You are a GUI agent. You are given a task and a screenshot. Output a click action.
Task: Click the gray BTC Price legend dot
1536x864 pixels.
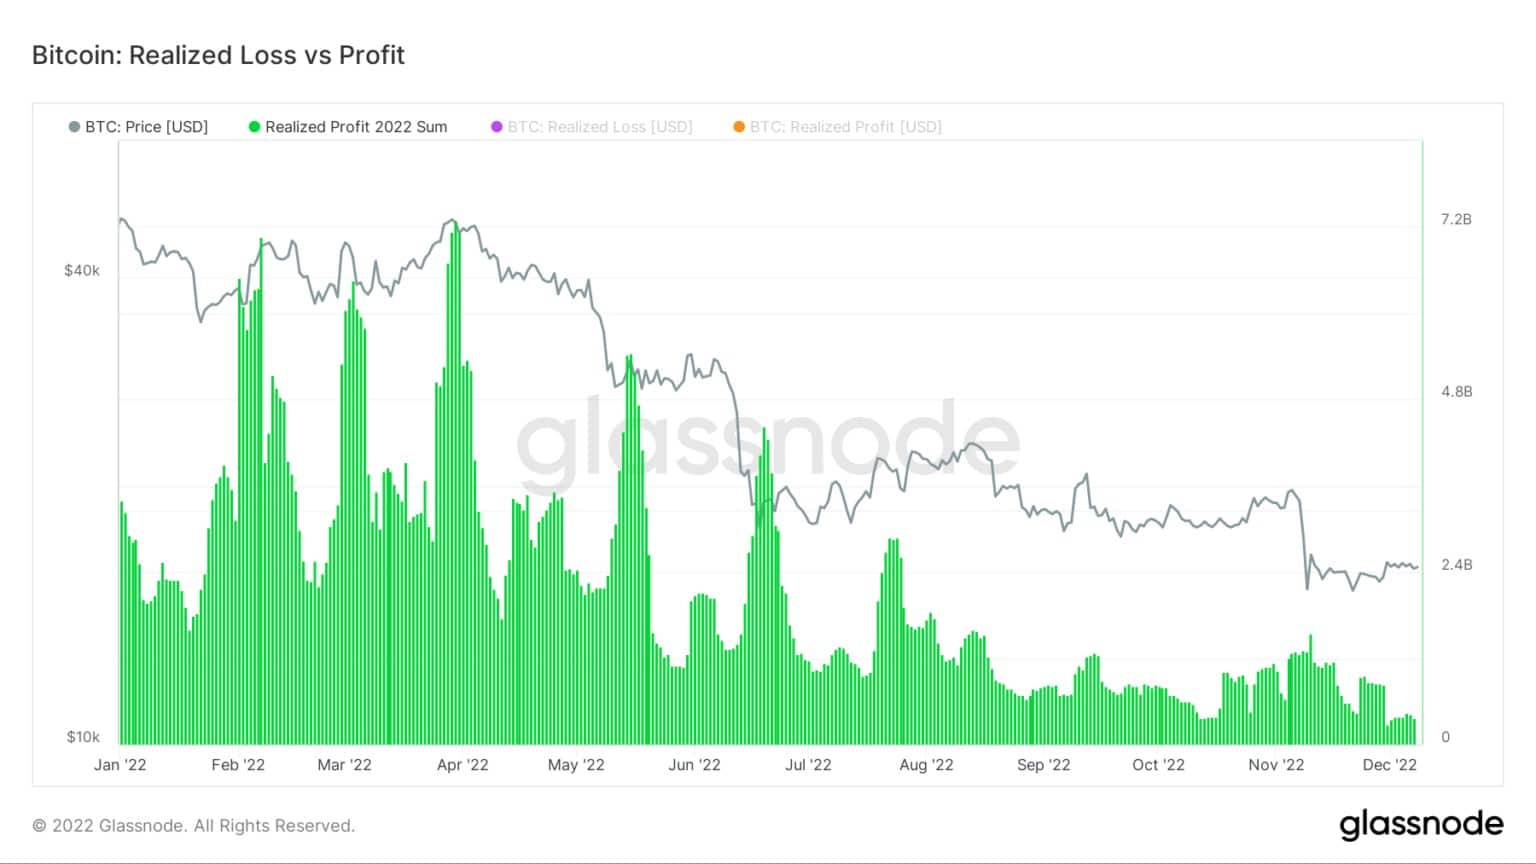coord(74,127)
